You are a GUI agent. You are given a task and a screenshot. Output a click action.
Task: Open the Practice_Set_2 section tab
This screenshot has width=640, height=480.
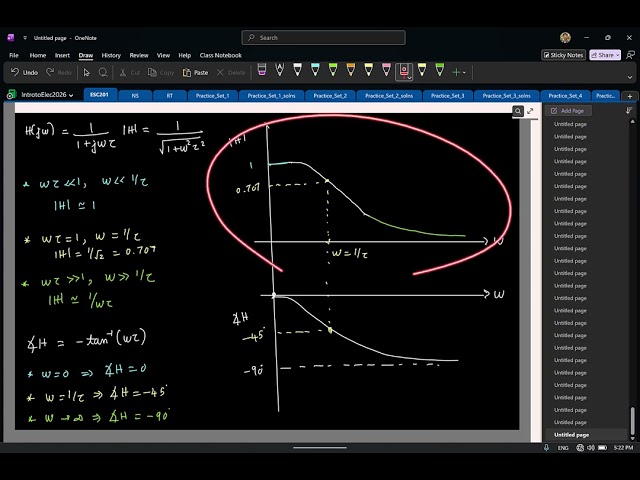coord(330,96)
